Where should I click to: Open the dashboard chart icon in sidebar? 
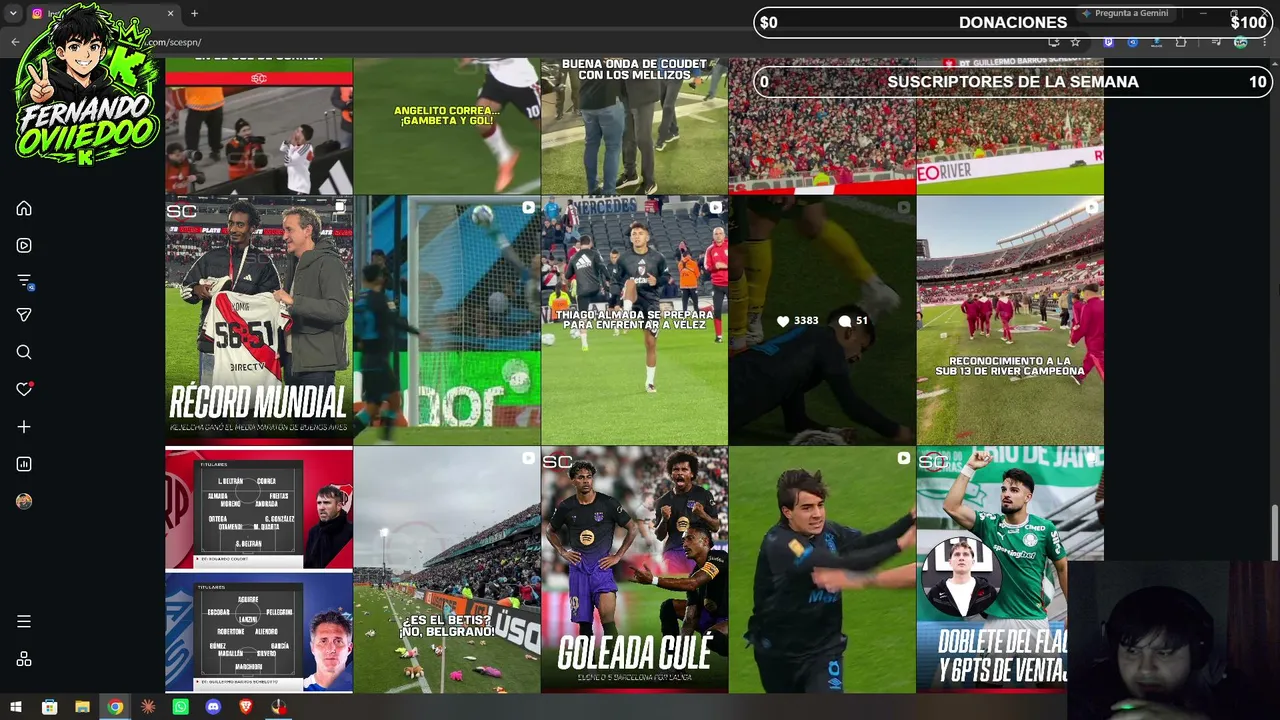[x=24, y=464]
